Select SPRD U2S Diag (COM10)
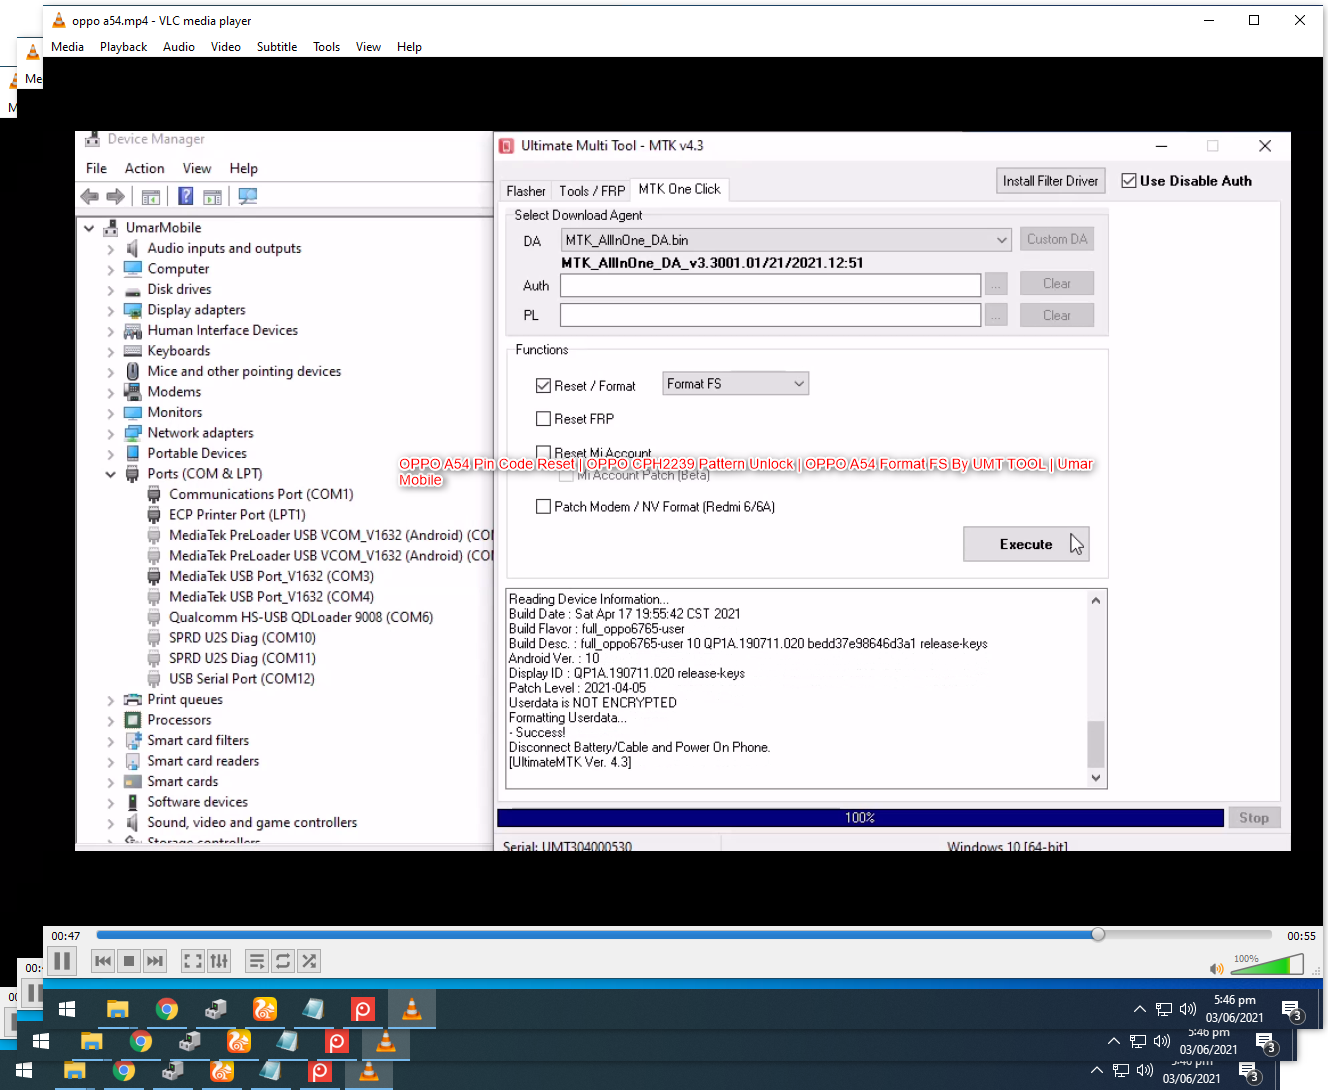1328x1090 pixels. click(242, 638)
